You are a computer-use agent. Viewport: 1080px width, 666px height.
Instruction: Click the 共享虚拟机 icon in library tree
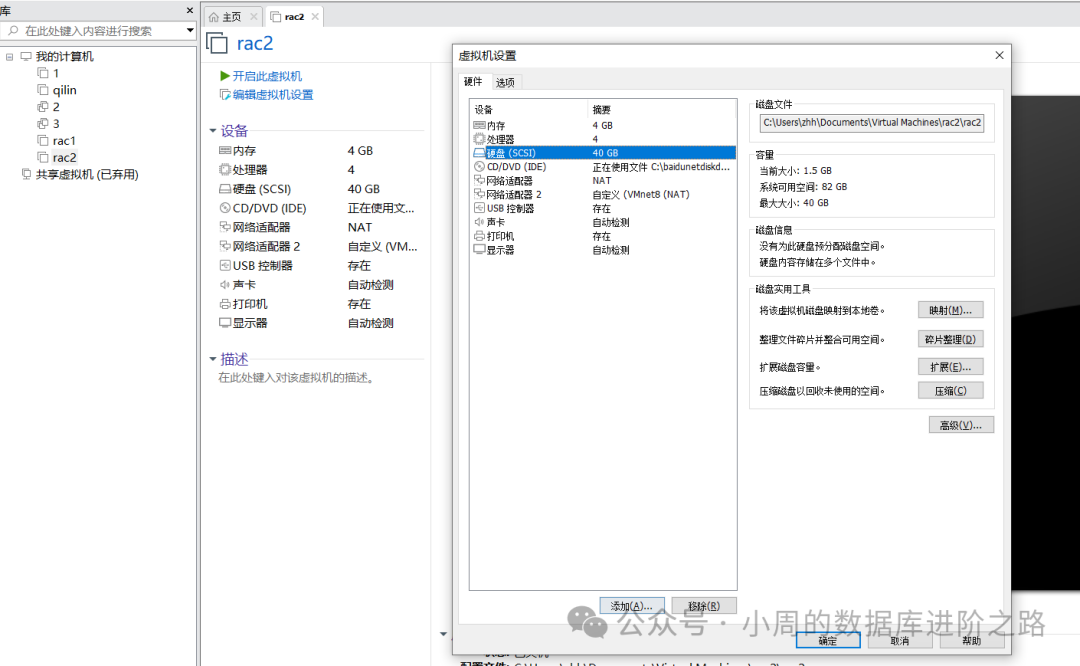click(x=26, y=174)
